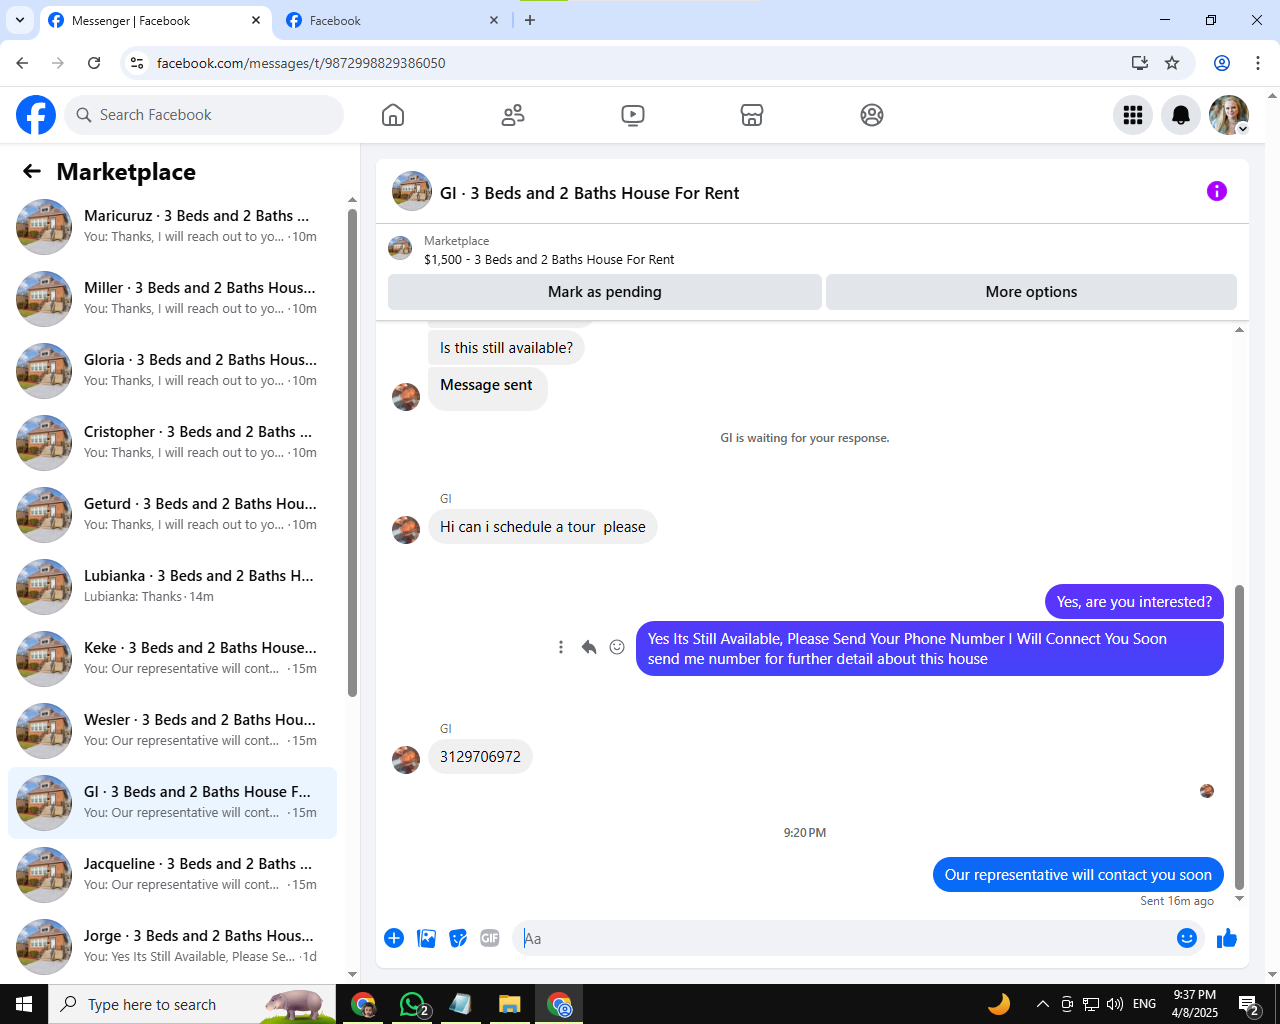Open the Marketplace storefront icon

pyautogui.click(x=752, y=115)
